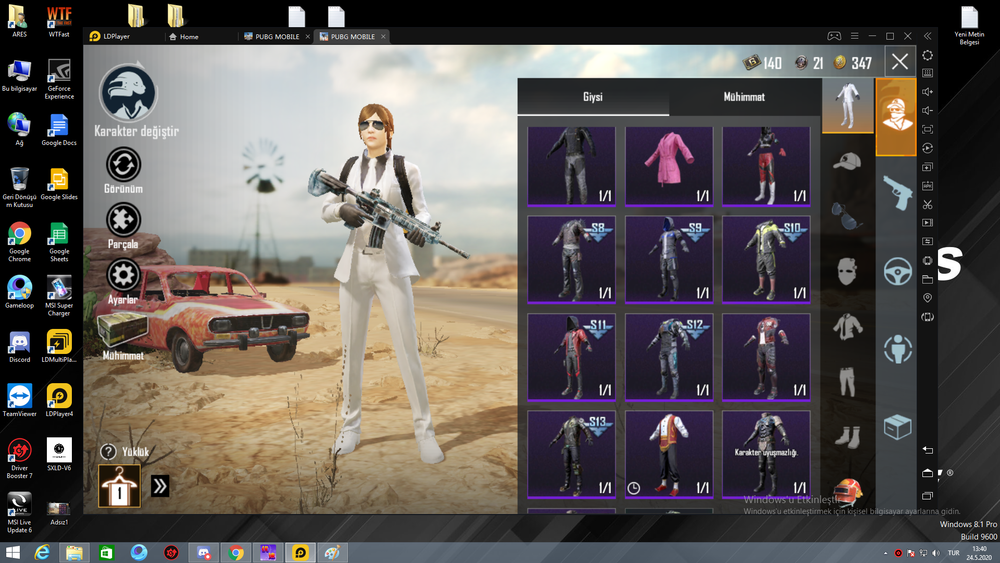Select the S12 season outfit
This screenshot has width=1000, height=563.
pyautogui.click(x=669, y=357)
